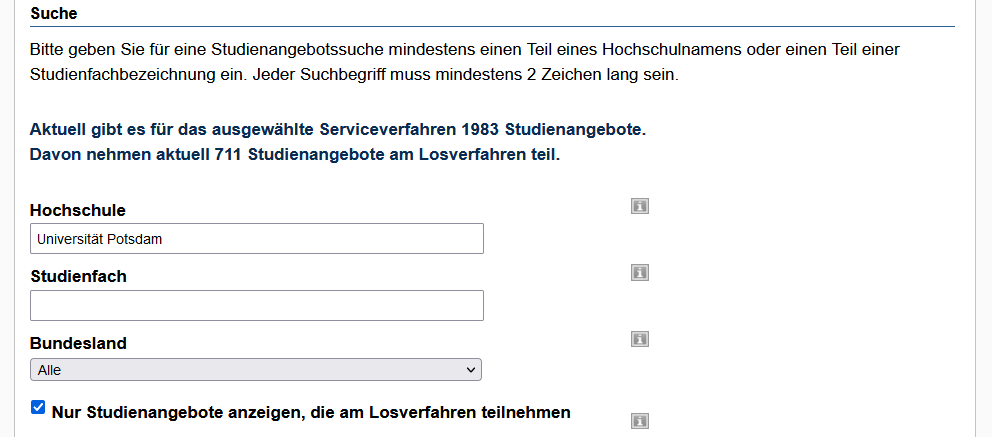Open the Bundesland dropdown
992x437 pixels.
[256, 370]
